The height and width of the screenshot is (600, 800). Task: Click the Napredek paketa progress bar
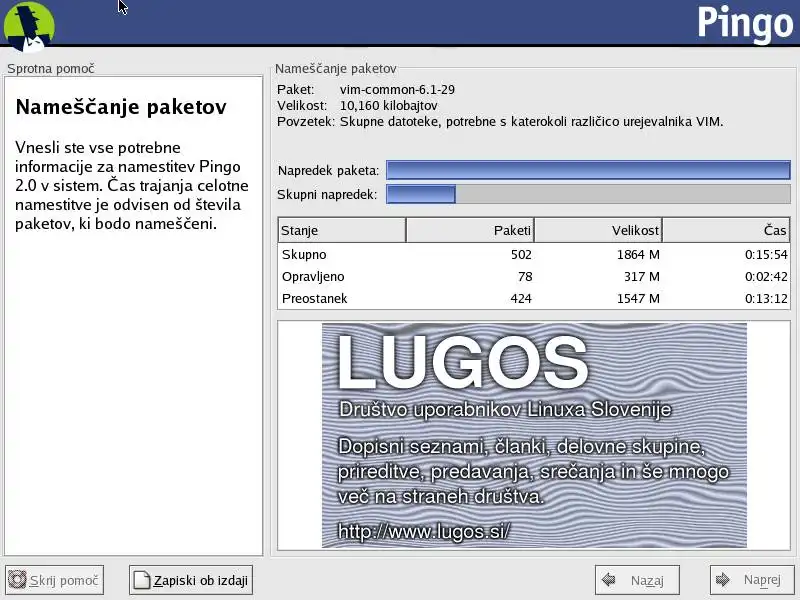pos(588,170)
